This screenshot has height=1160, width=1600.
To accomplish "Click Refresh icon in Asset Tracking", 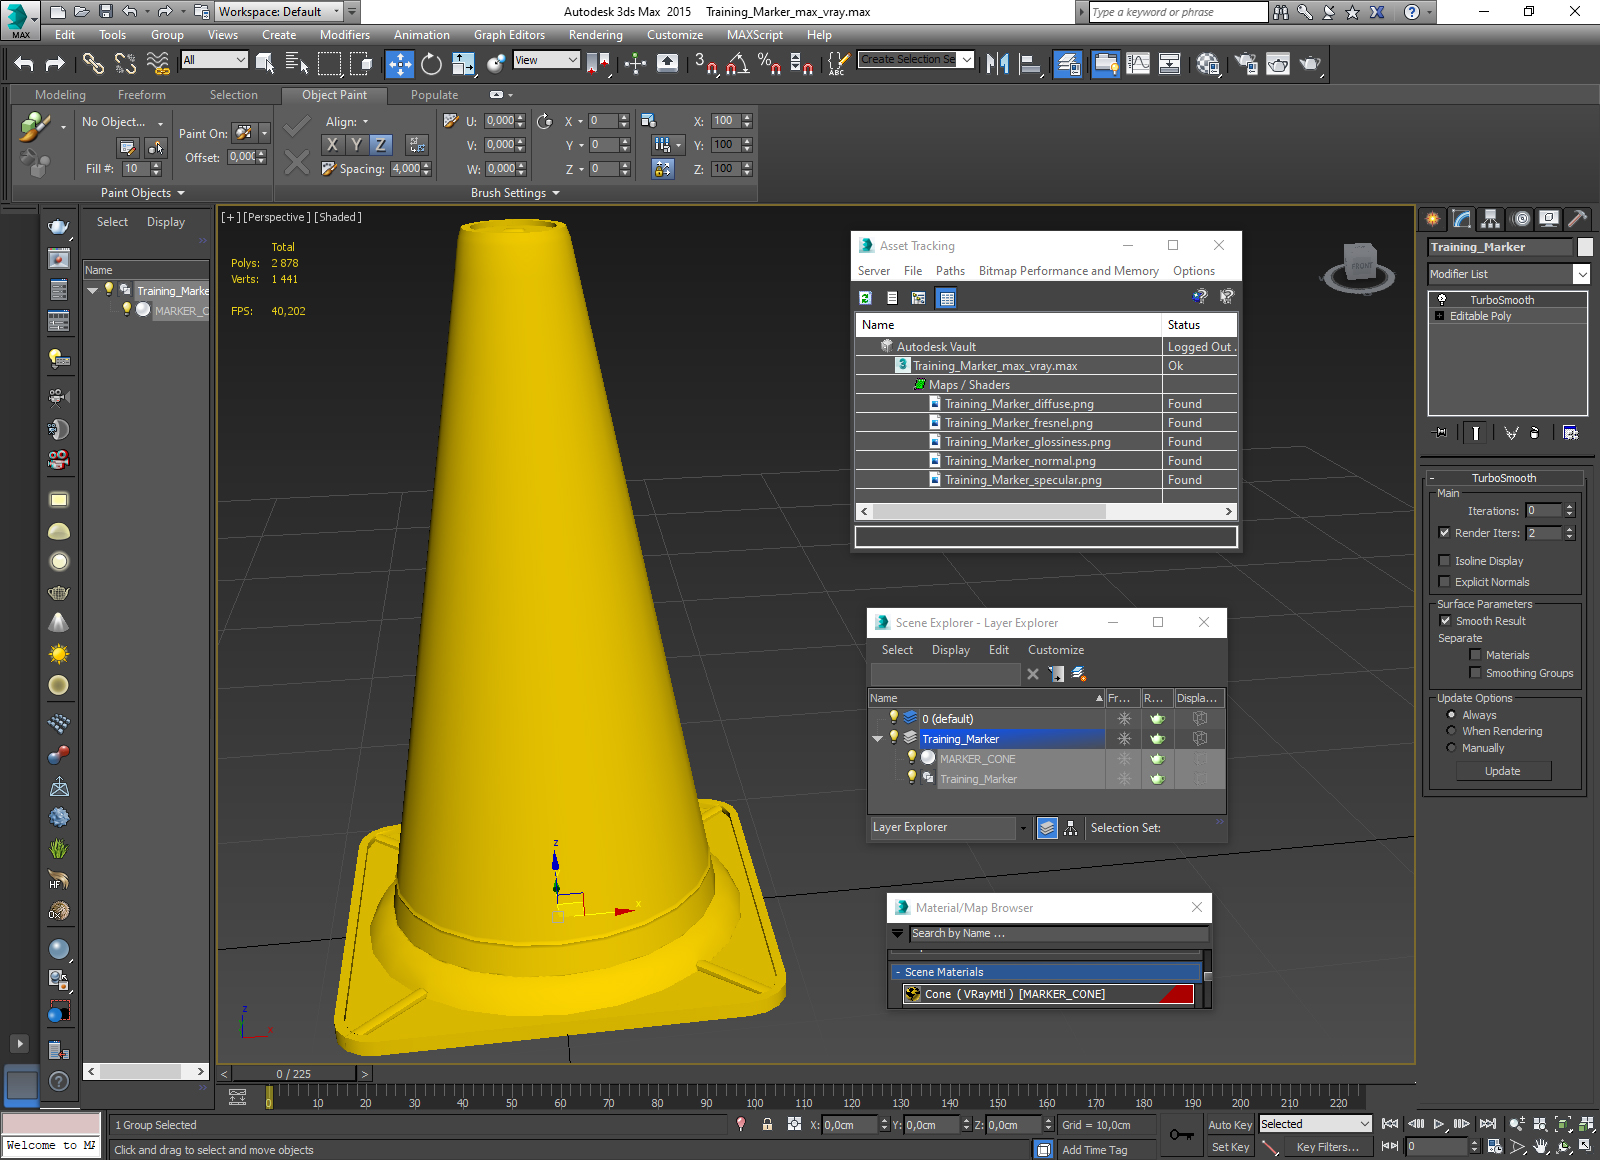I will pyautogui.click(x=865, y=297).
